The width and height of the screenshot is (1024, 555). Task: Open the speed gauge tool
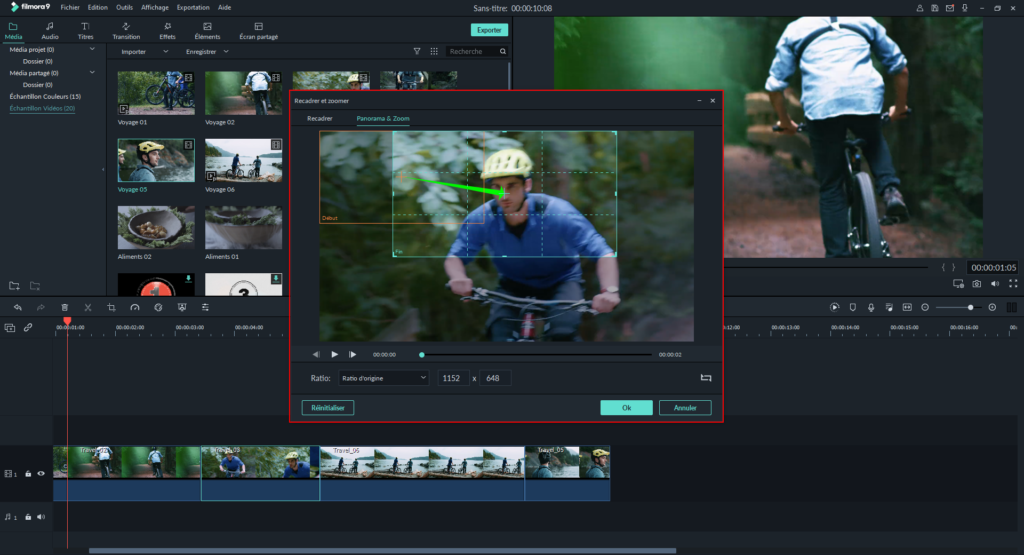135,308
